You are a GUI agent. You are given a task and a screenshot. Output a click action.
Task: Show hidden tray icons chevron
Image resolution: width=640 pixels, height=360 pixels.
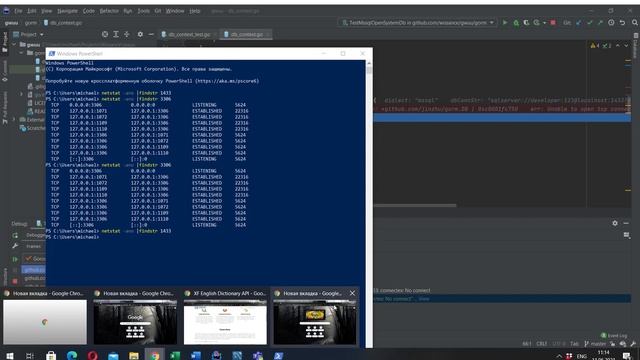(559, 356)
